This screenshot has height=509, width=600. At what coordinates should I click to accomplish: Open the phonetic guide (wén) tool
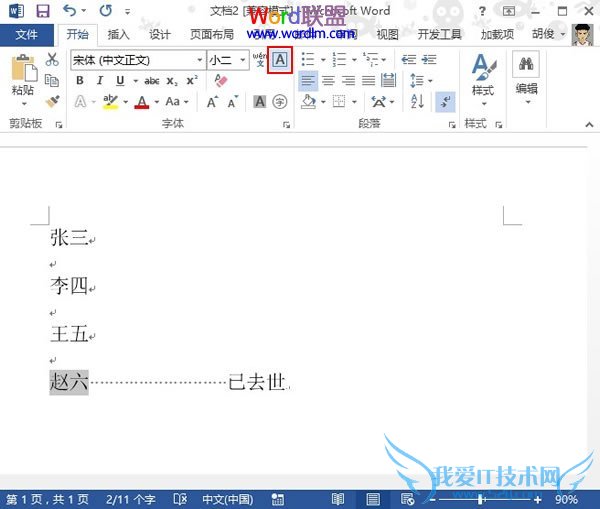259,60
